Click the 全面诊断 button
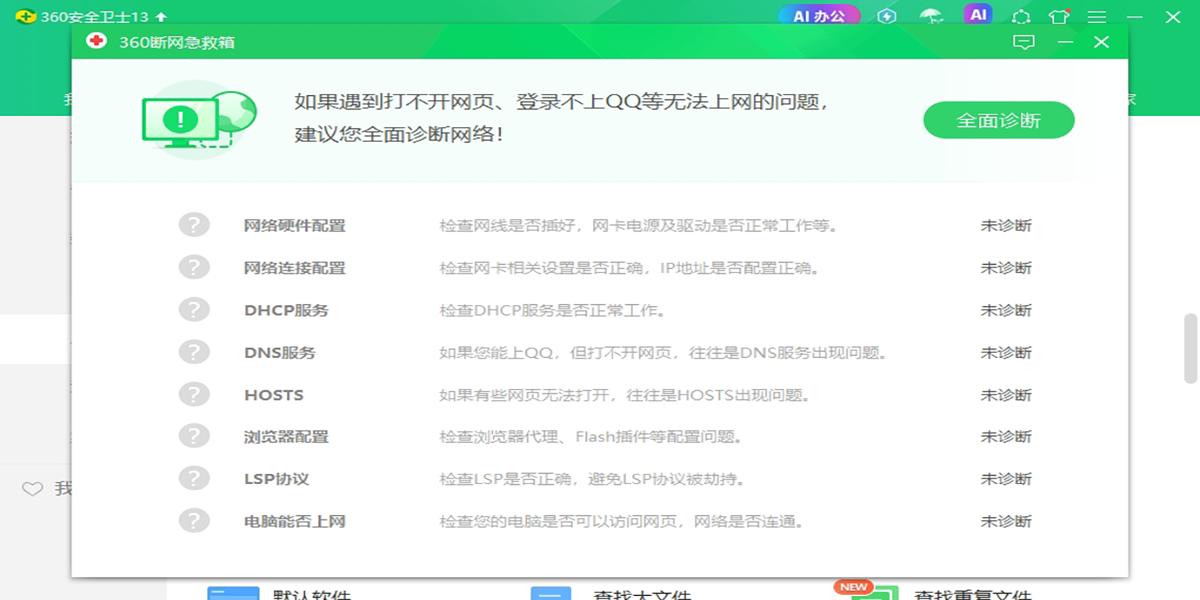The image size is (1200, 600). [x=999, y=119]
